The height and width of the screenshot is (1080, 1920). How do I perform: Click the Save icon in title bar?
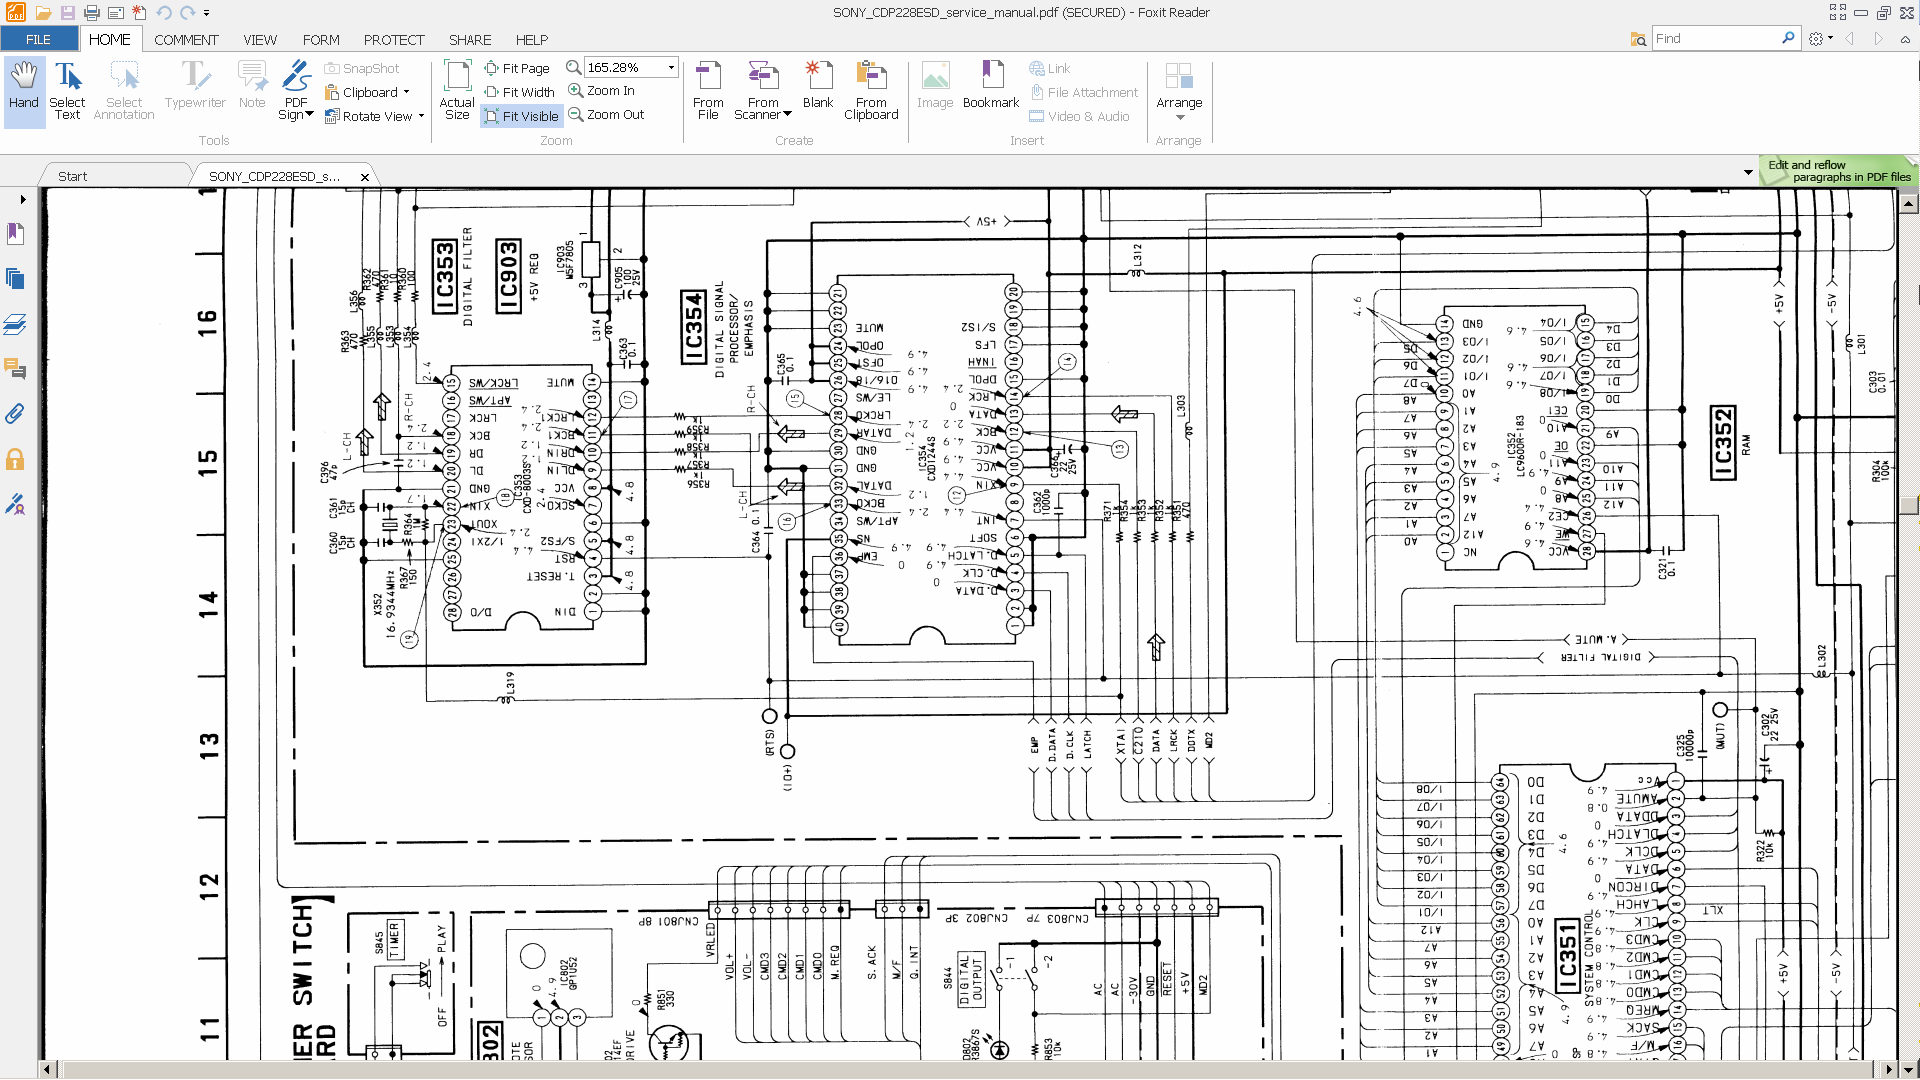click(67, 13)
